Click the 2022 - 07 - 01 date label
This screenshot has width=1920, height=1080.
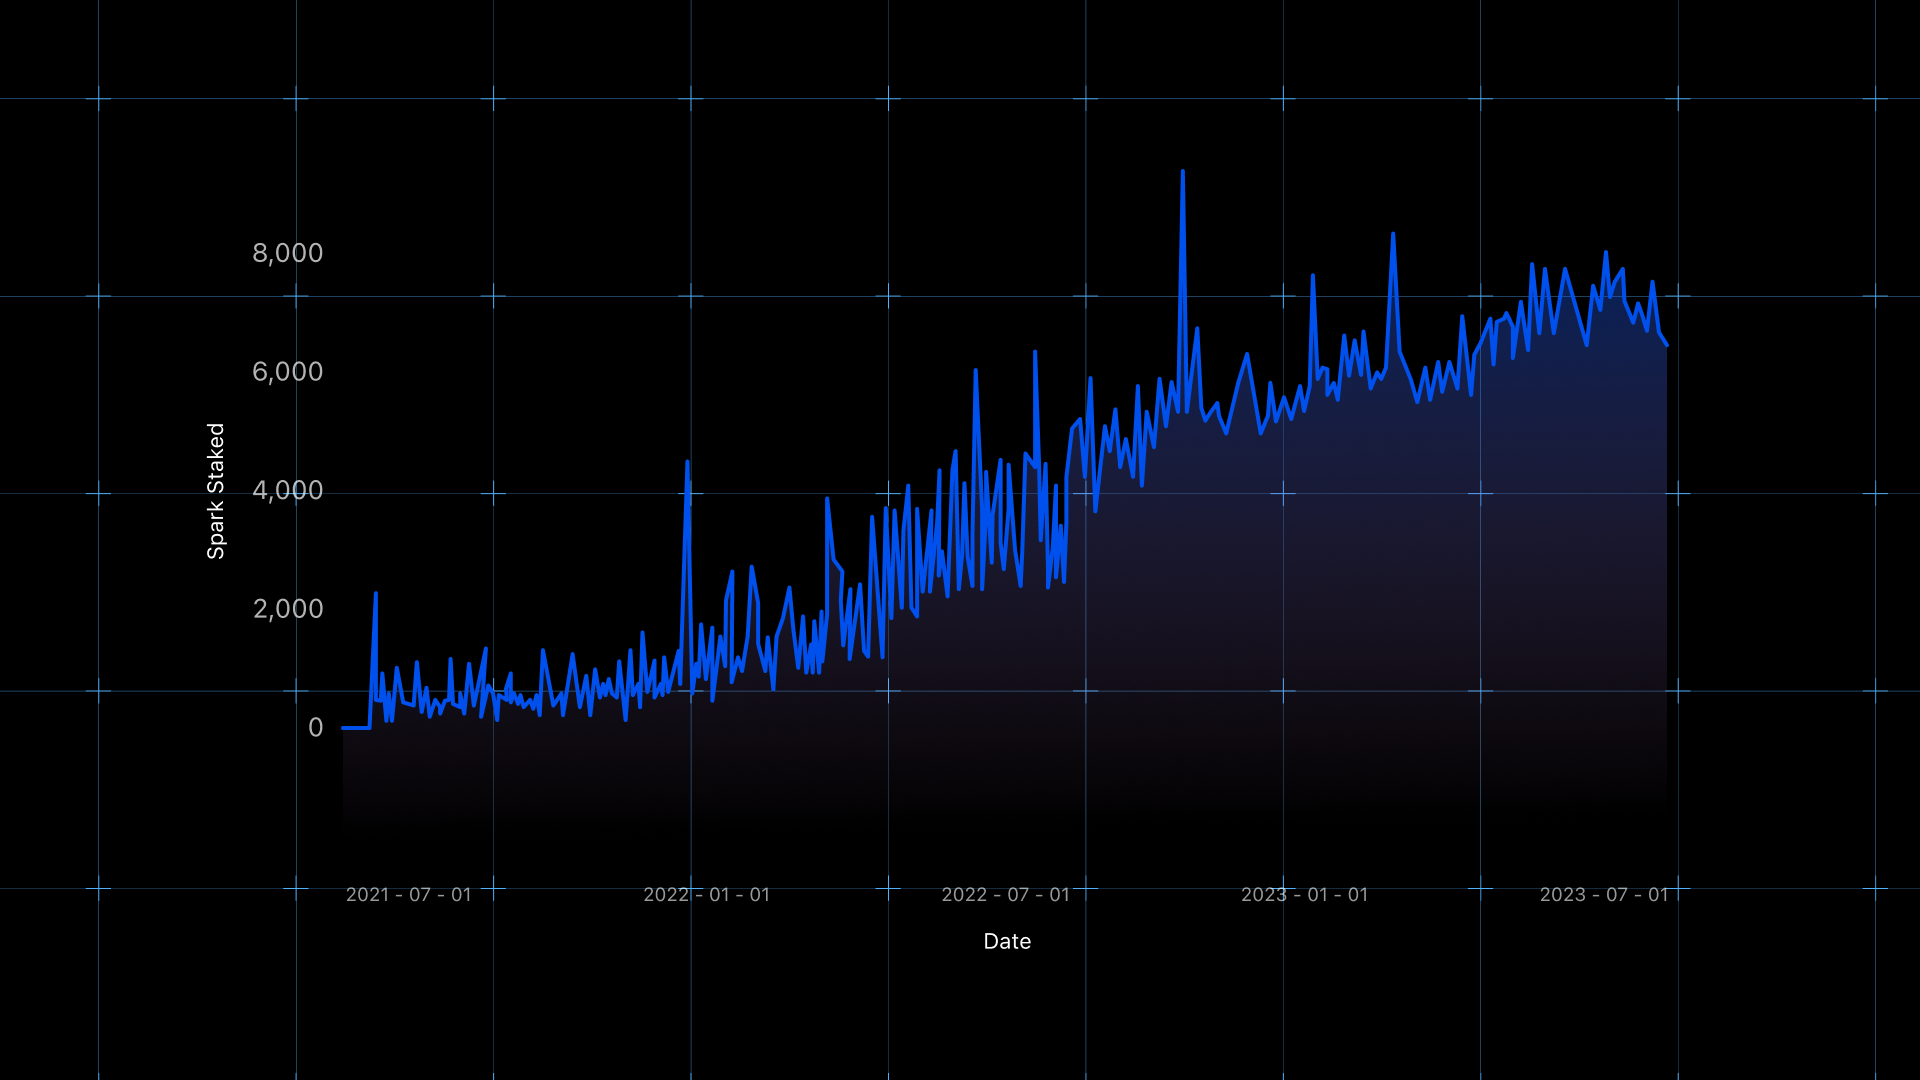(x=1005, y=895)
